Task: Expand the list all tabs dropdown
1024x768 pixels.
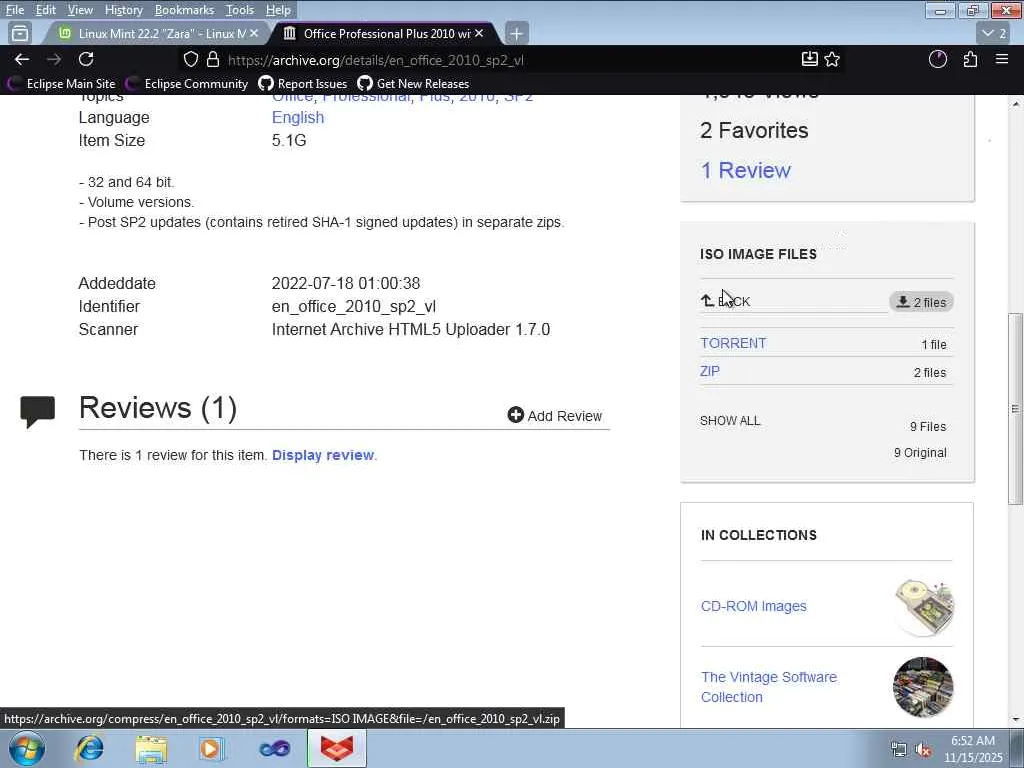Action: (x=994, y=33)
